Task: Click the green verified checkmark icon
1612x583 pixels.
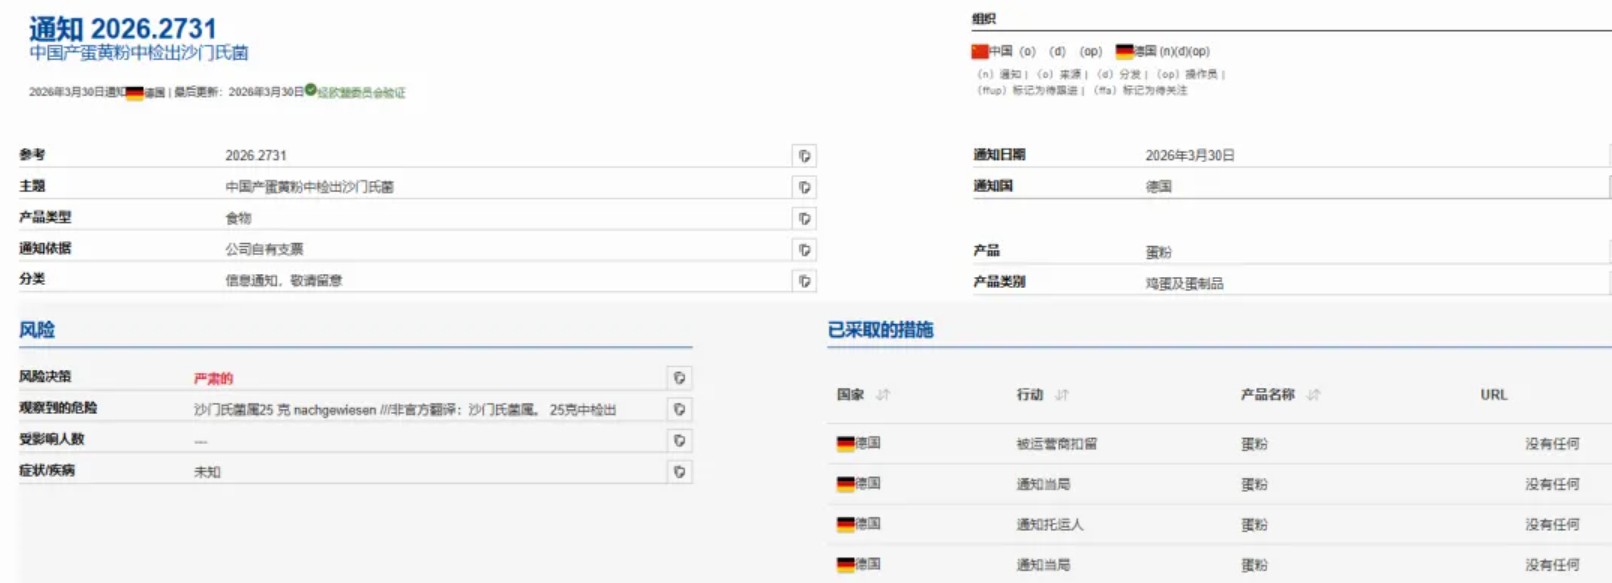Action: tap(311, 90)
